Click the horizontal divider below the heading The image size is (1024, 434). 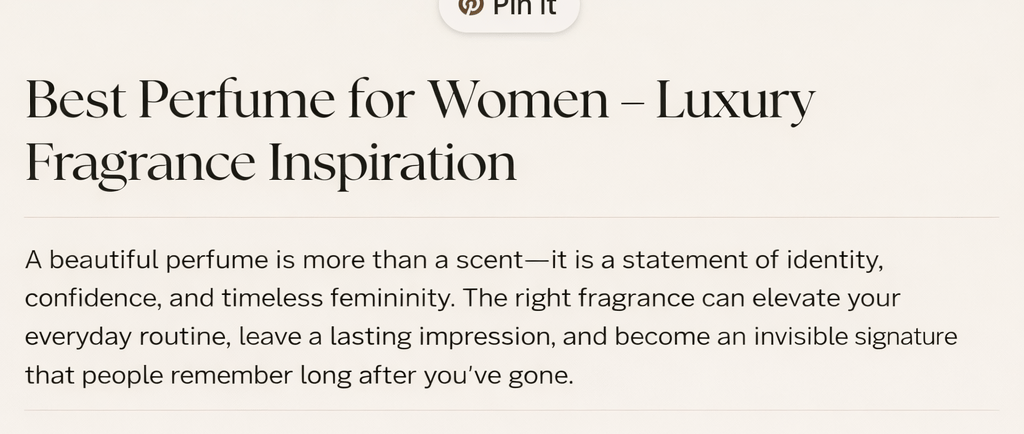(512, 217)
